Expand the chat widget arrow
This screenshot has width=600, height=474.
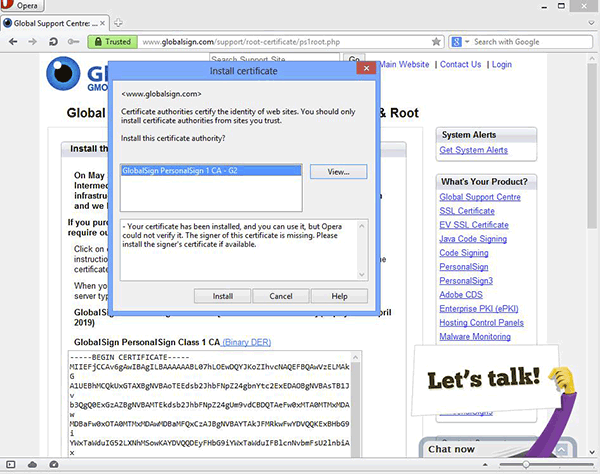coord(561,450)
